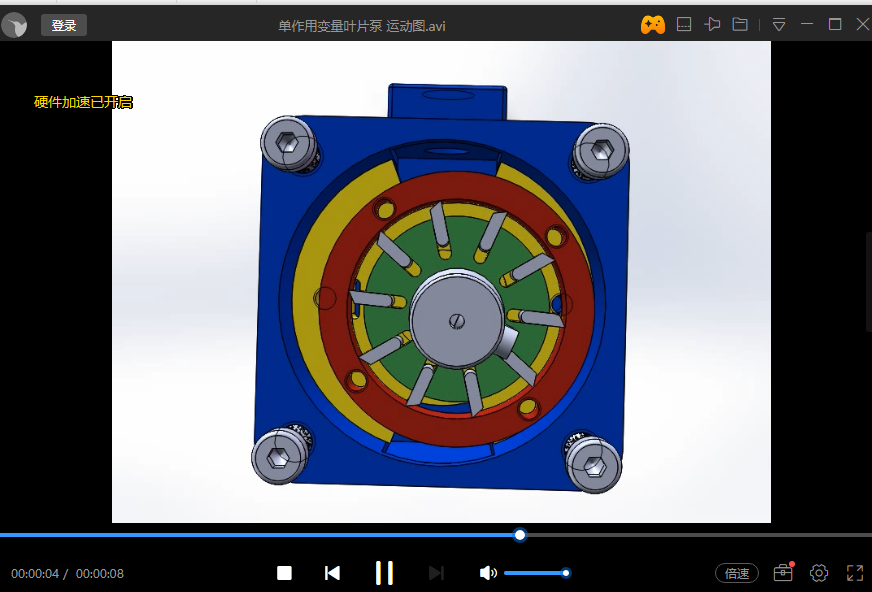Skip to next video
The height and width of the screenshot is (592, 872).
(x=437, y=573)
